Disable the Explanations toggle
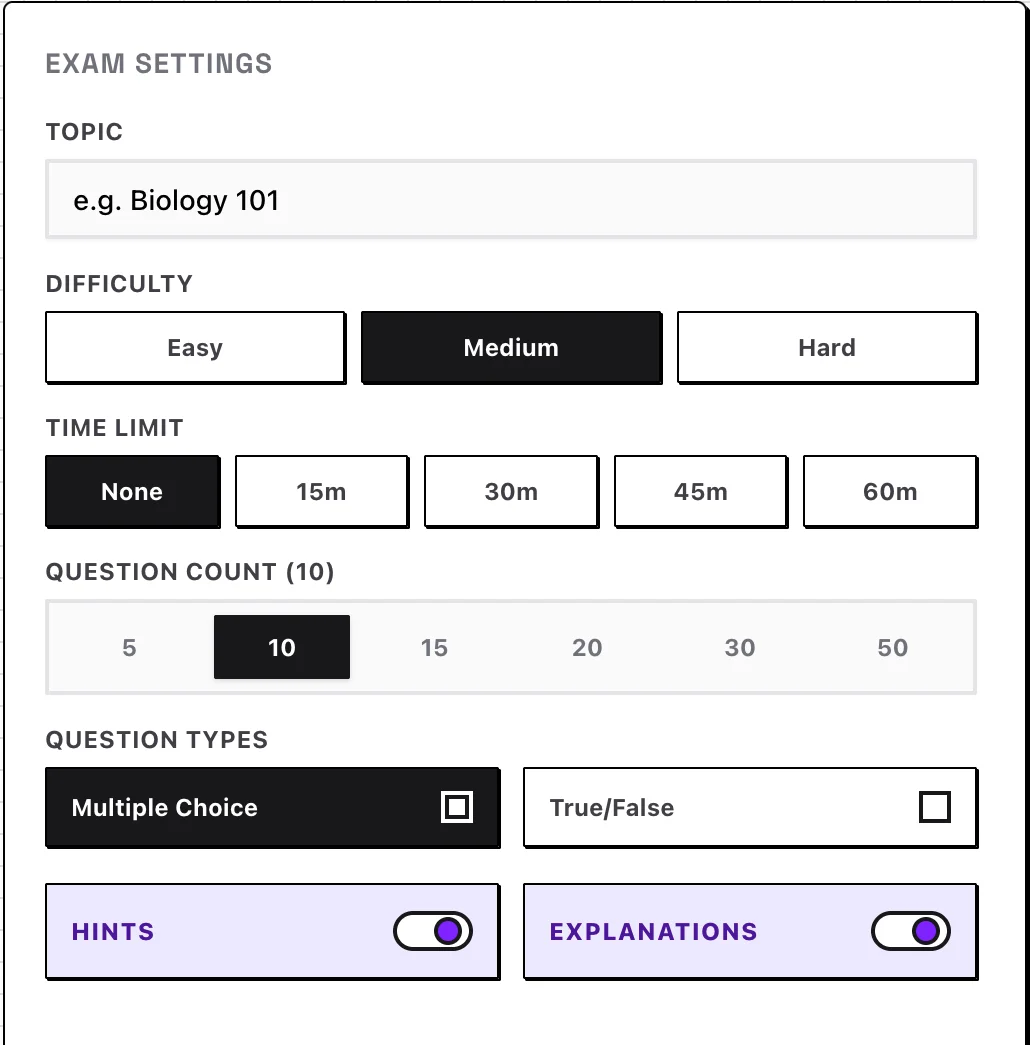 (909, 930)
